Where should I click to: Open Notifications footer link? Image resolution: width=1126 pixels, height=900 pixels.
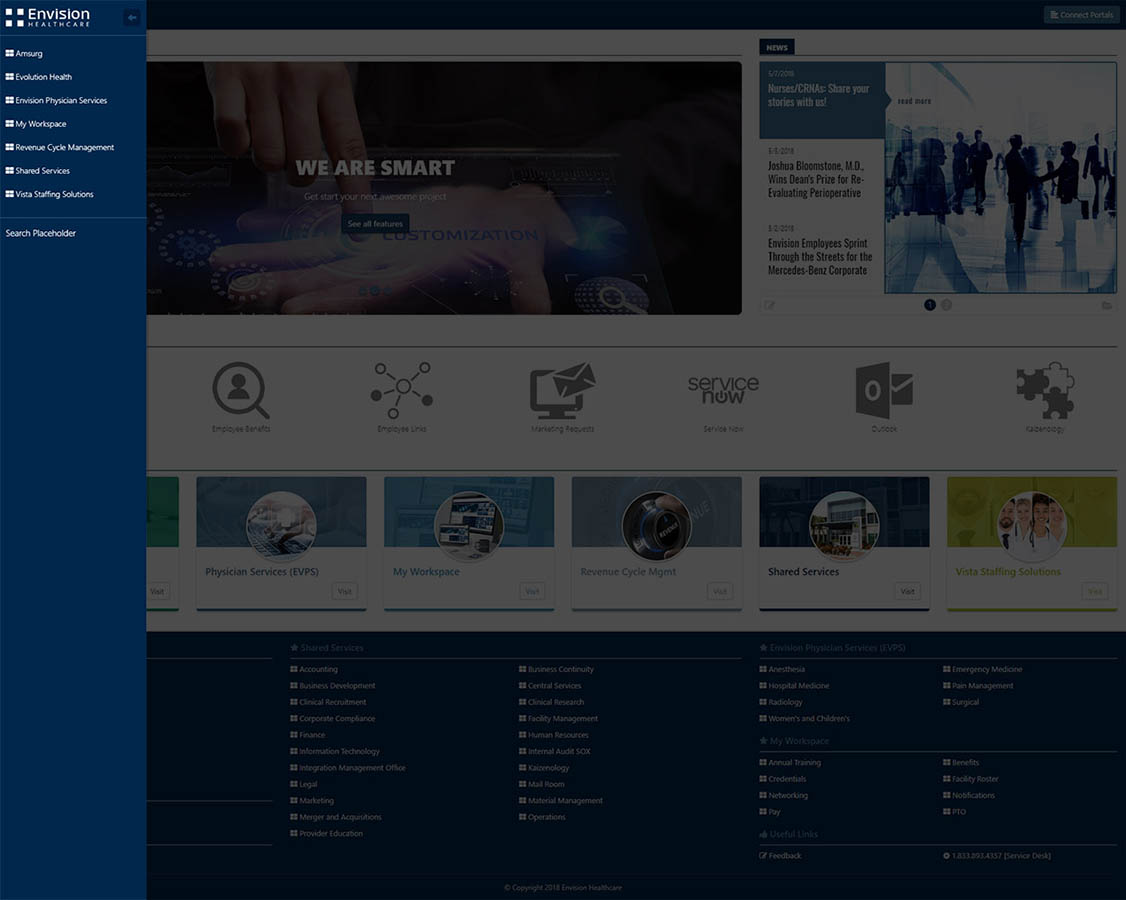point(969,796)
